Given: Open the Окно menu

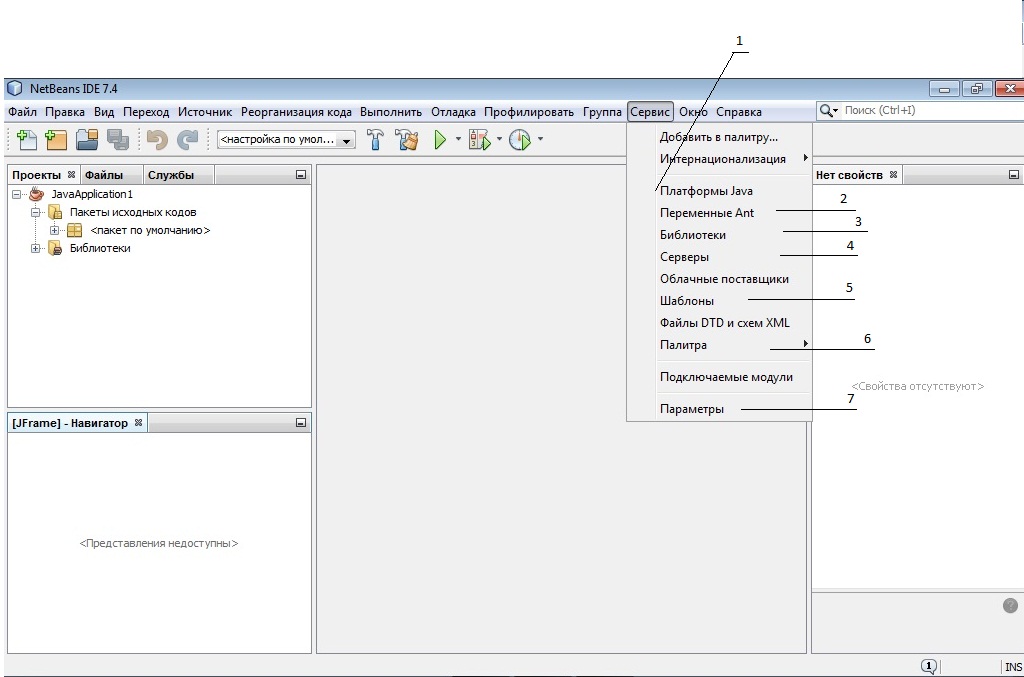Looking at the screenshot, I should click(693, 112).
